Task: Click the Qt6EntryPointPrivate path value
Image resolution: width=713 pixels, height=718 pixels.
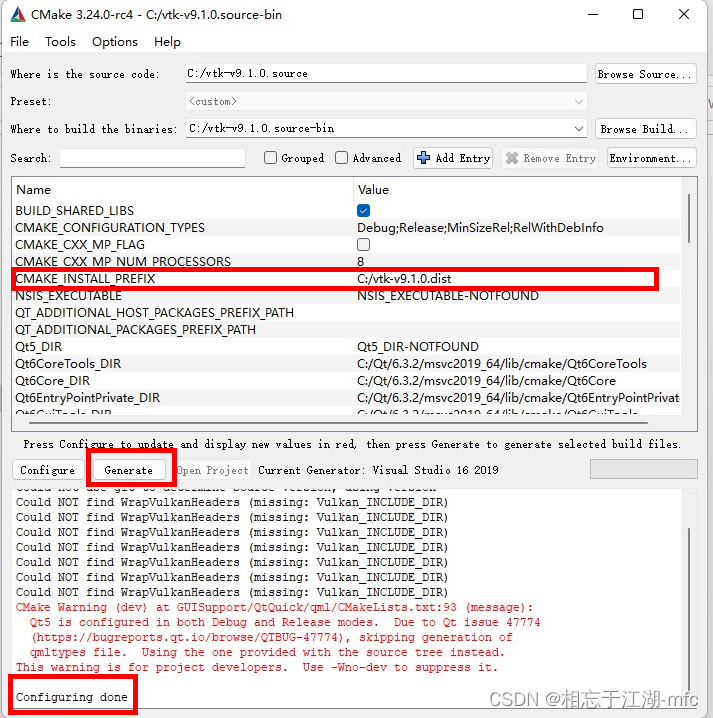Action: coord(518,397)
